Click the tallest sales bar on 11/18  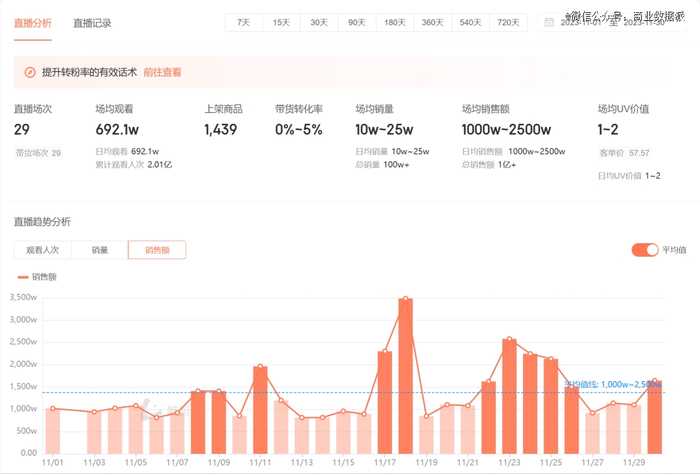click(x=405, y=376)
